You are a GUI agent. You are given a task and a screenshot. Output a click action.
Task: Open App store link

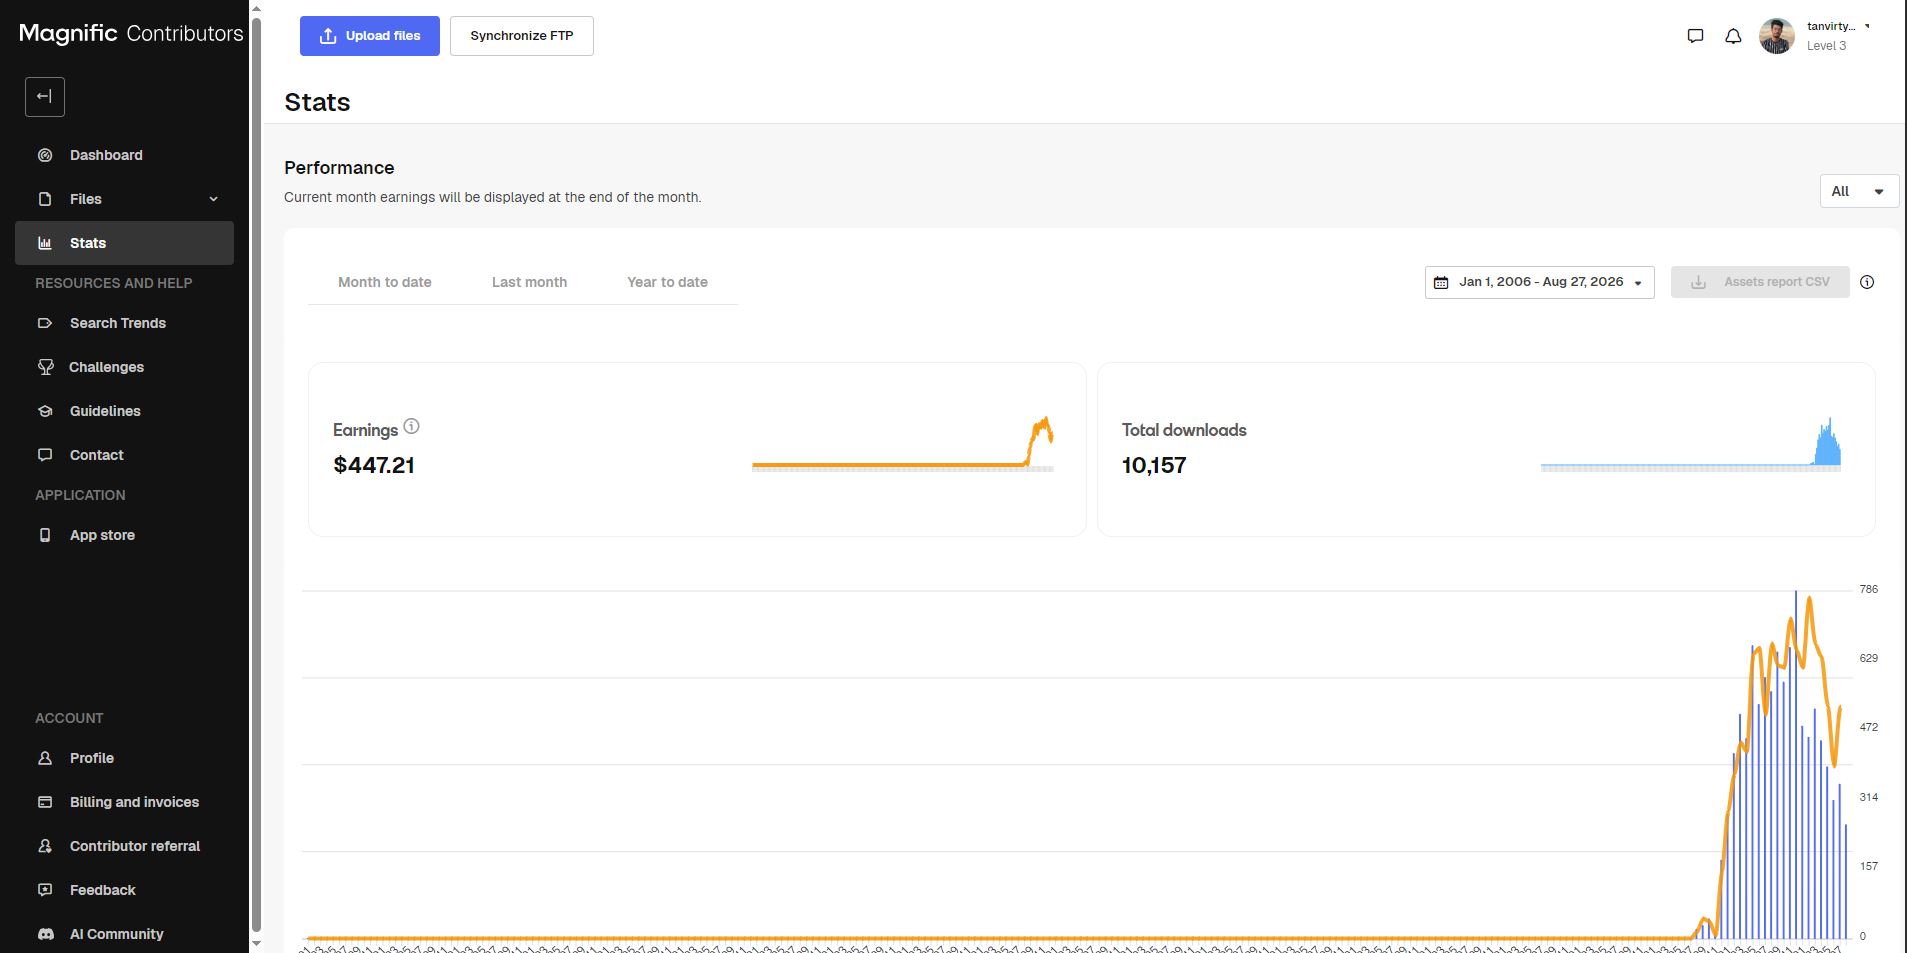pos(124,535)
